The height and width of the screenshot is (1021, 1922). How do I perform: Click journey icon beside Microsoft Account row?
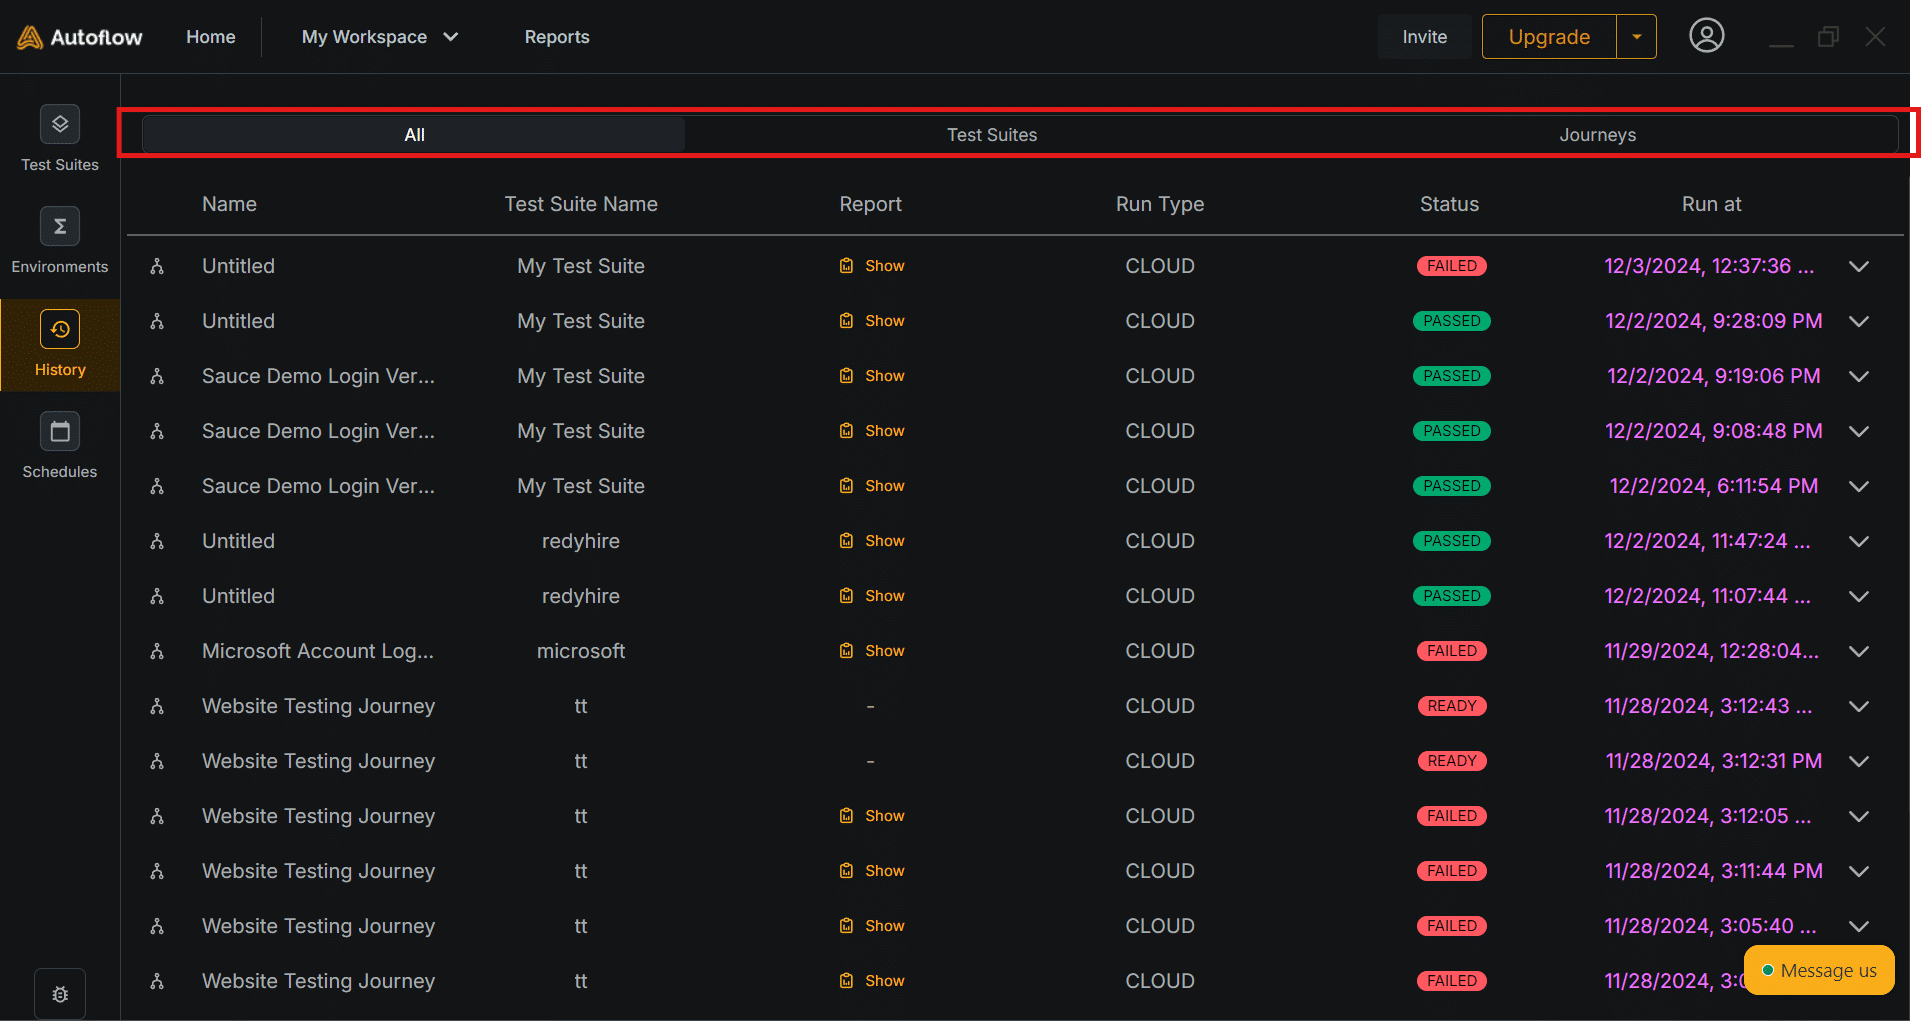click(x=157, y=651)
